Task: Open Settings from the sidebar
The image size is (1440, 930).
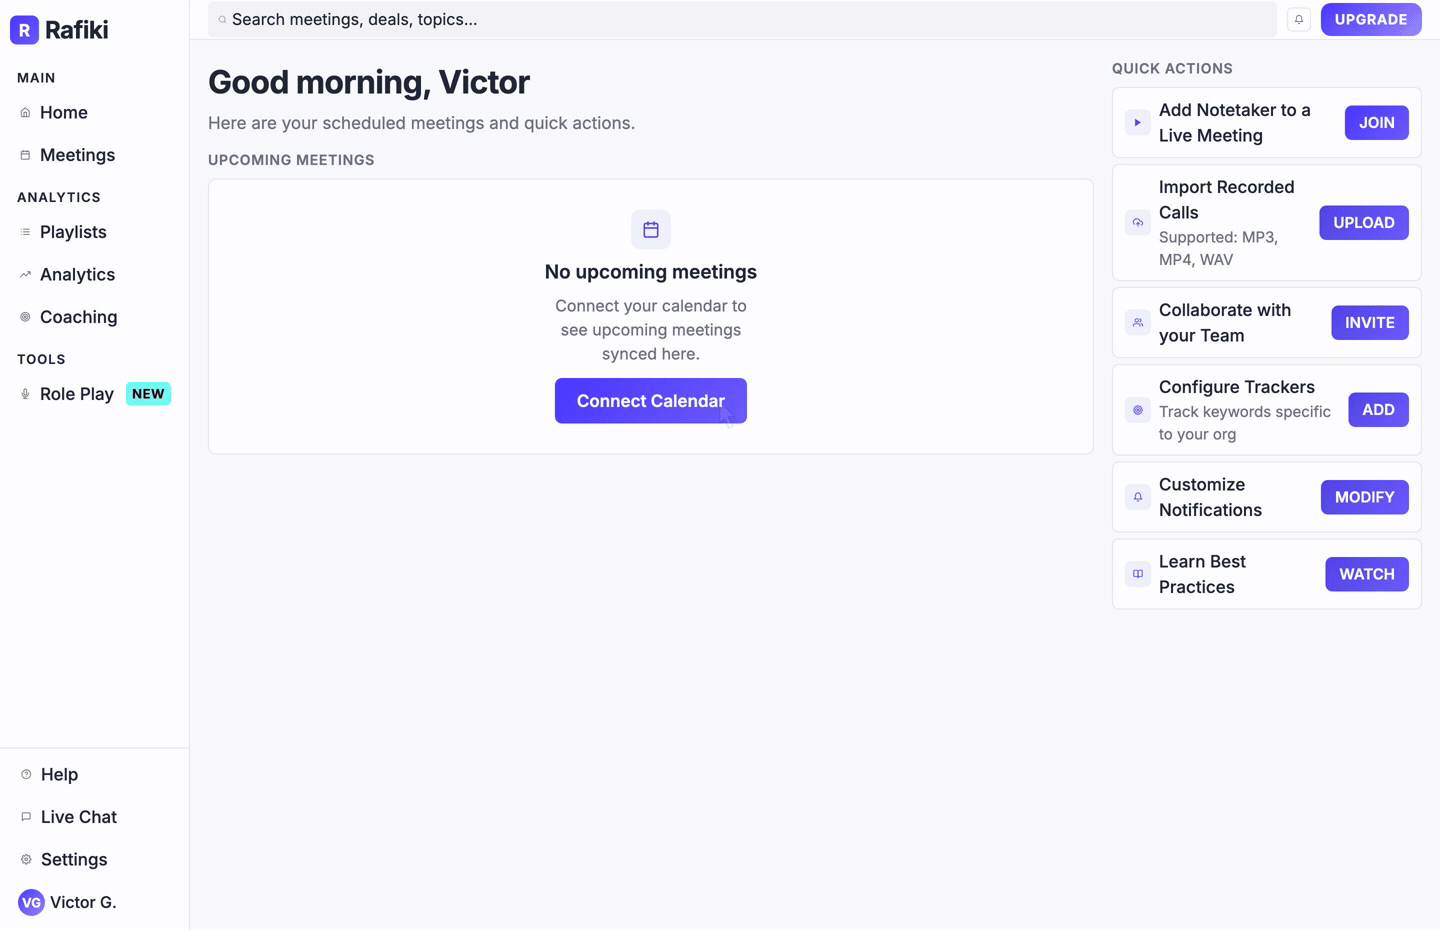Action: click(x=73, y=859)
